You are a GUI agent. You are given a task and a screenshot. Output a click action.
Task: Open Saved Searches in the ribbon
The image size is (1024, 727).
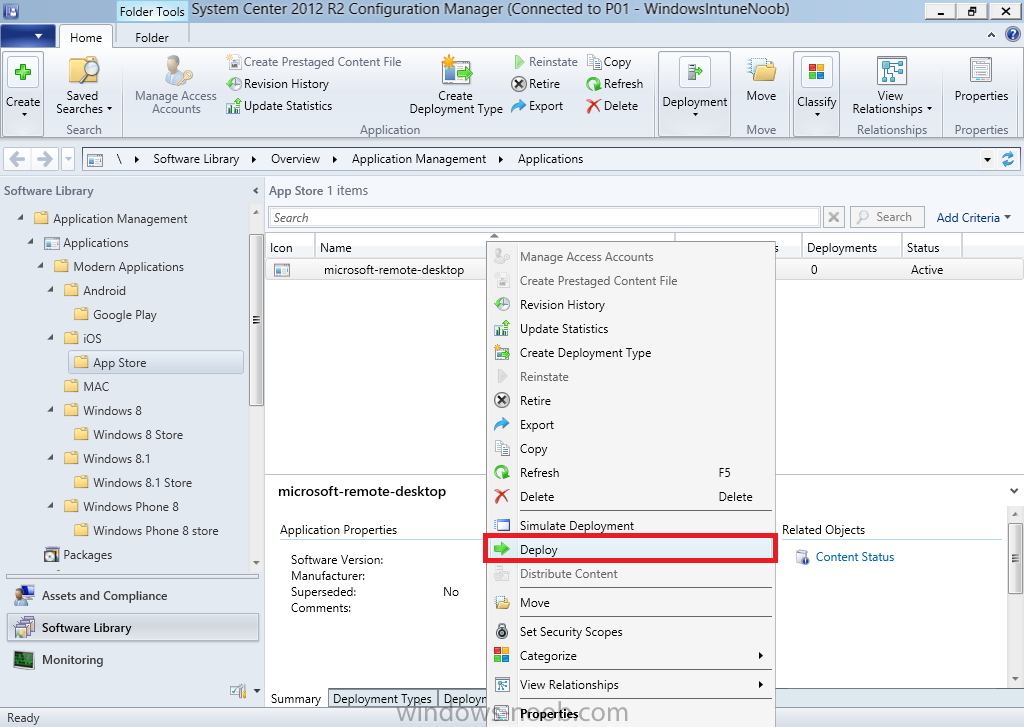84,86
